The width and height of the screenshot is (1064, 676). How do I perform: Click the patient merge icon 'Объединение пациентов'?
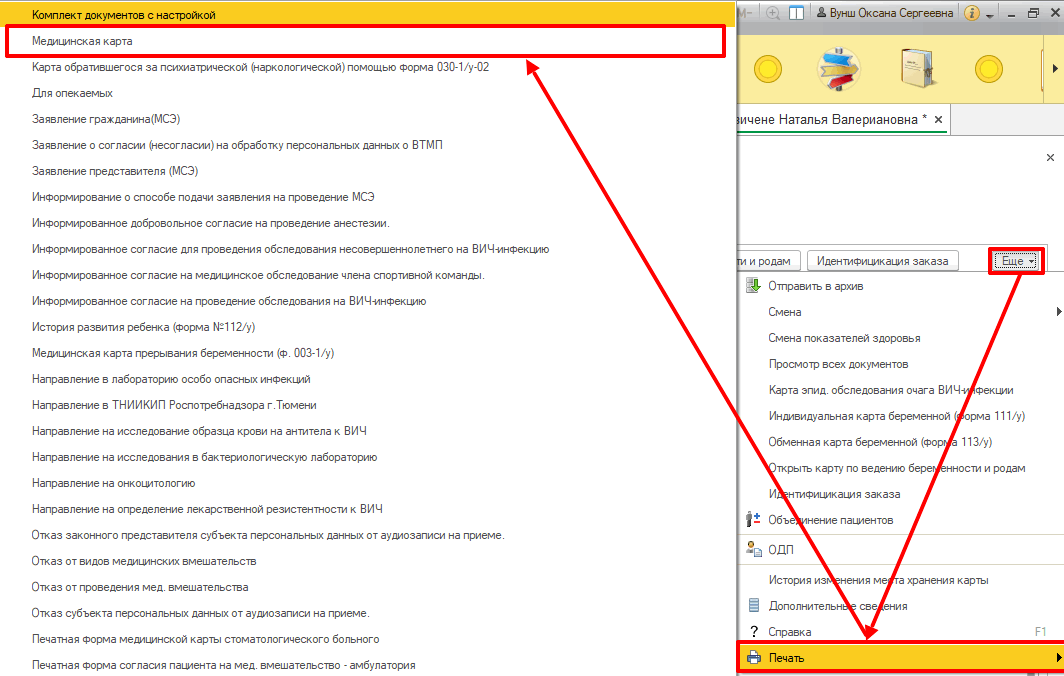[754, 520]
